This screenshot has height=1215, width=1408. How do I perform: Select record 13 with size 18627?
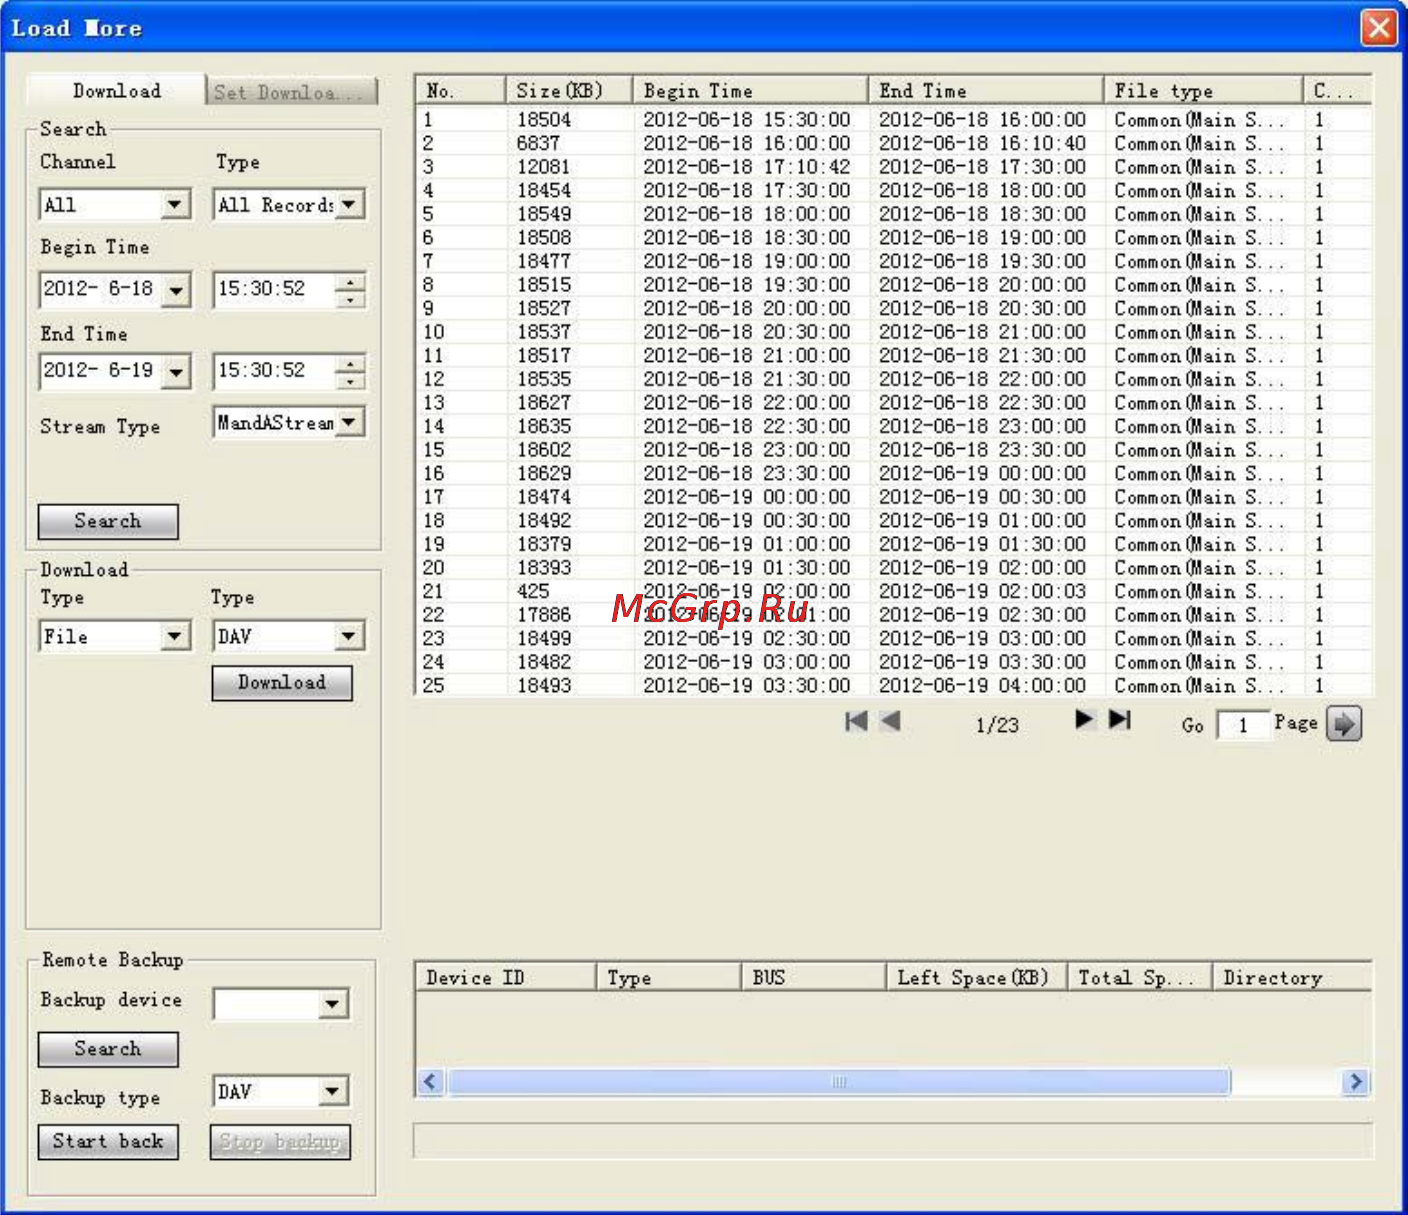893,403
